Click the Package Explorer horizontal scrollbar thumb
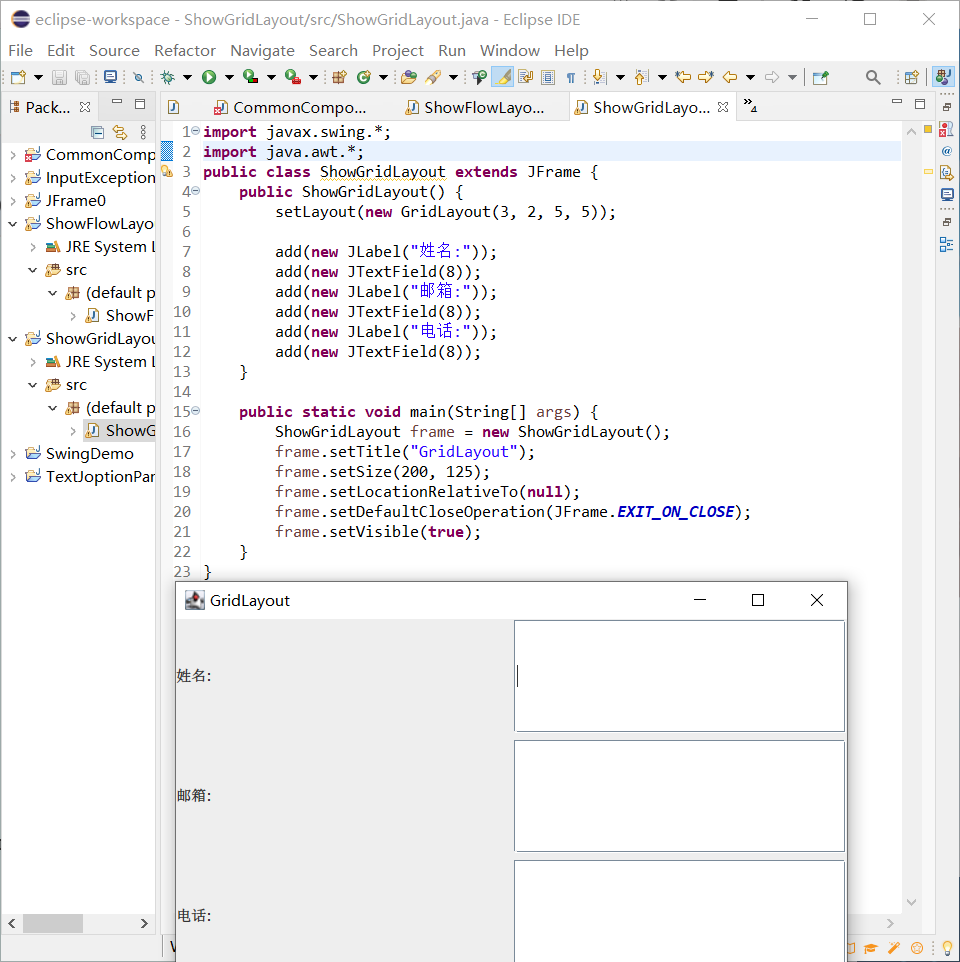Screen dimensions: 960x962 [x=52, y=923]
